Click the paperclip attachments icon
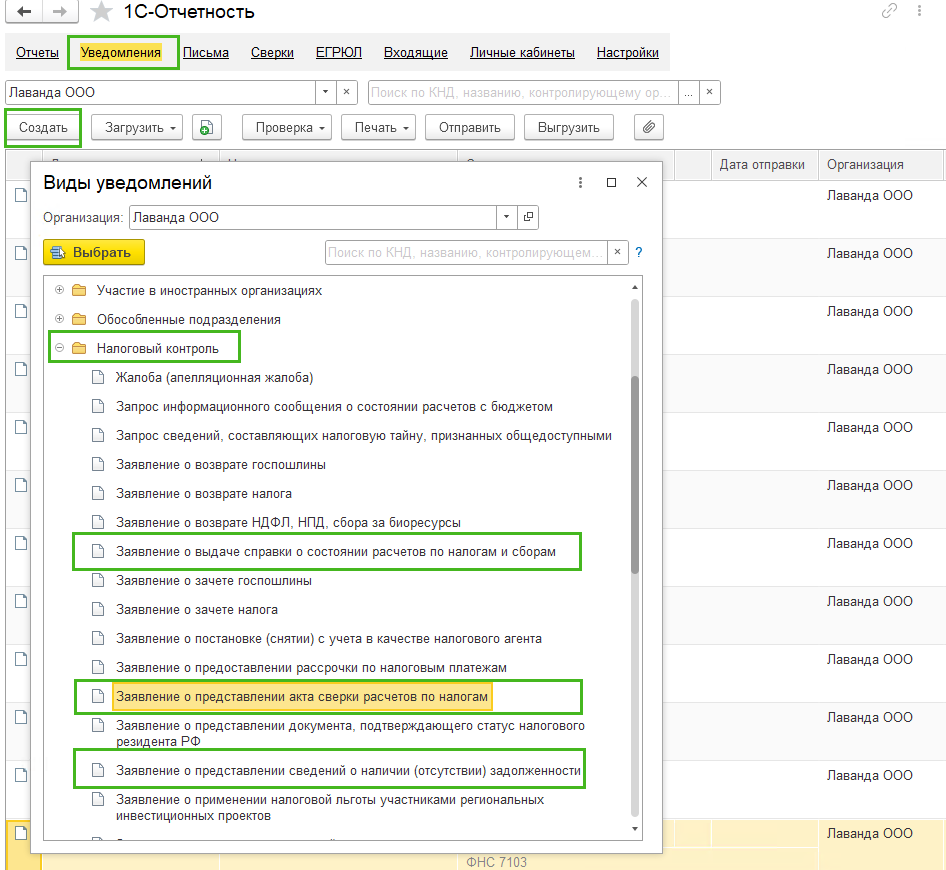The width and height of the screenshot is (946, 870). click(649, 127)
